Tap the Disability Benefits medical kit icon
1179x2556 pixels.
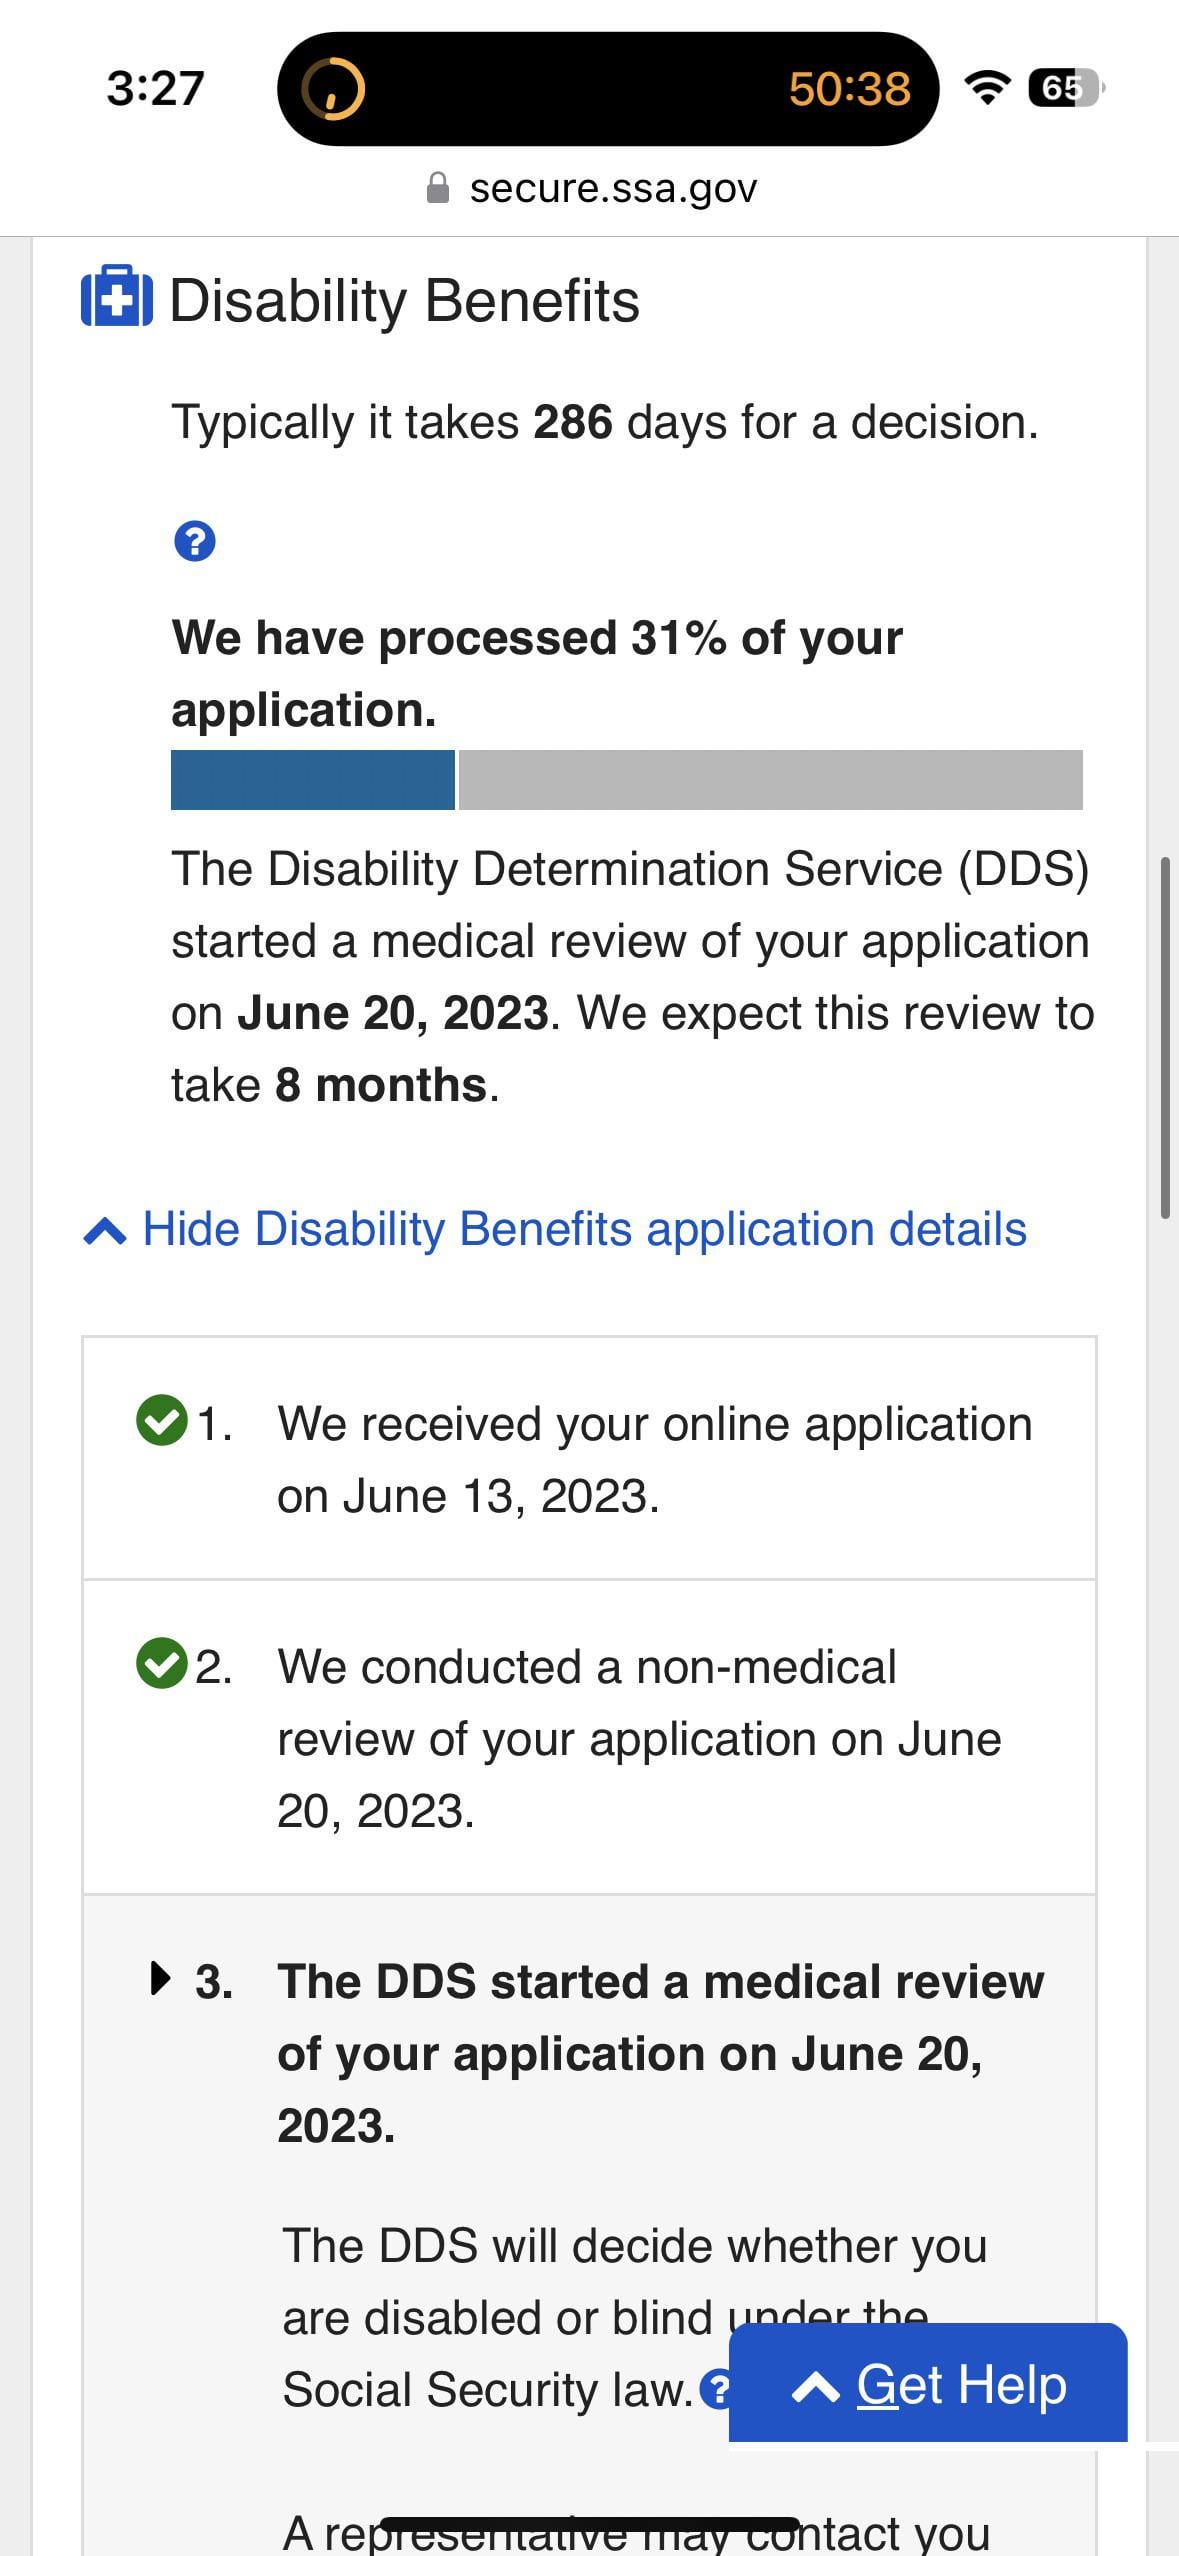(117, 297)
